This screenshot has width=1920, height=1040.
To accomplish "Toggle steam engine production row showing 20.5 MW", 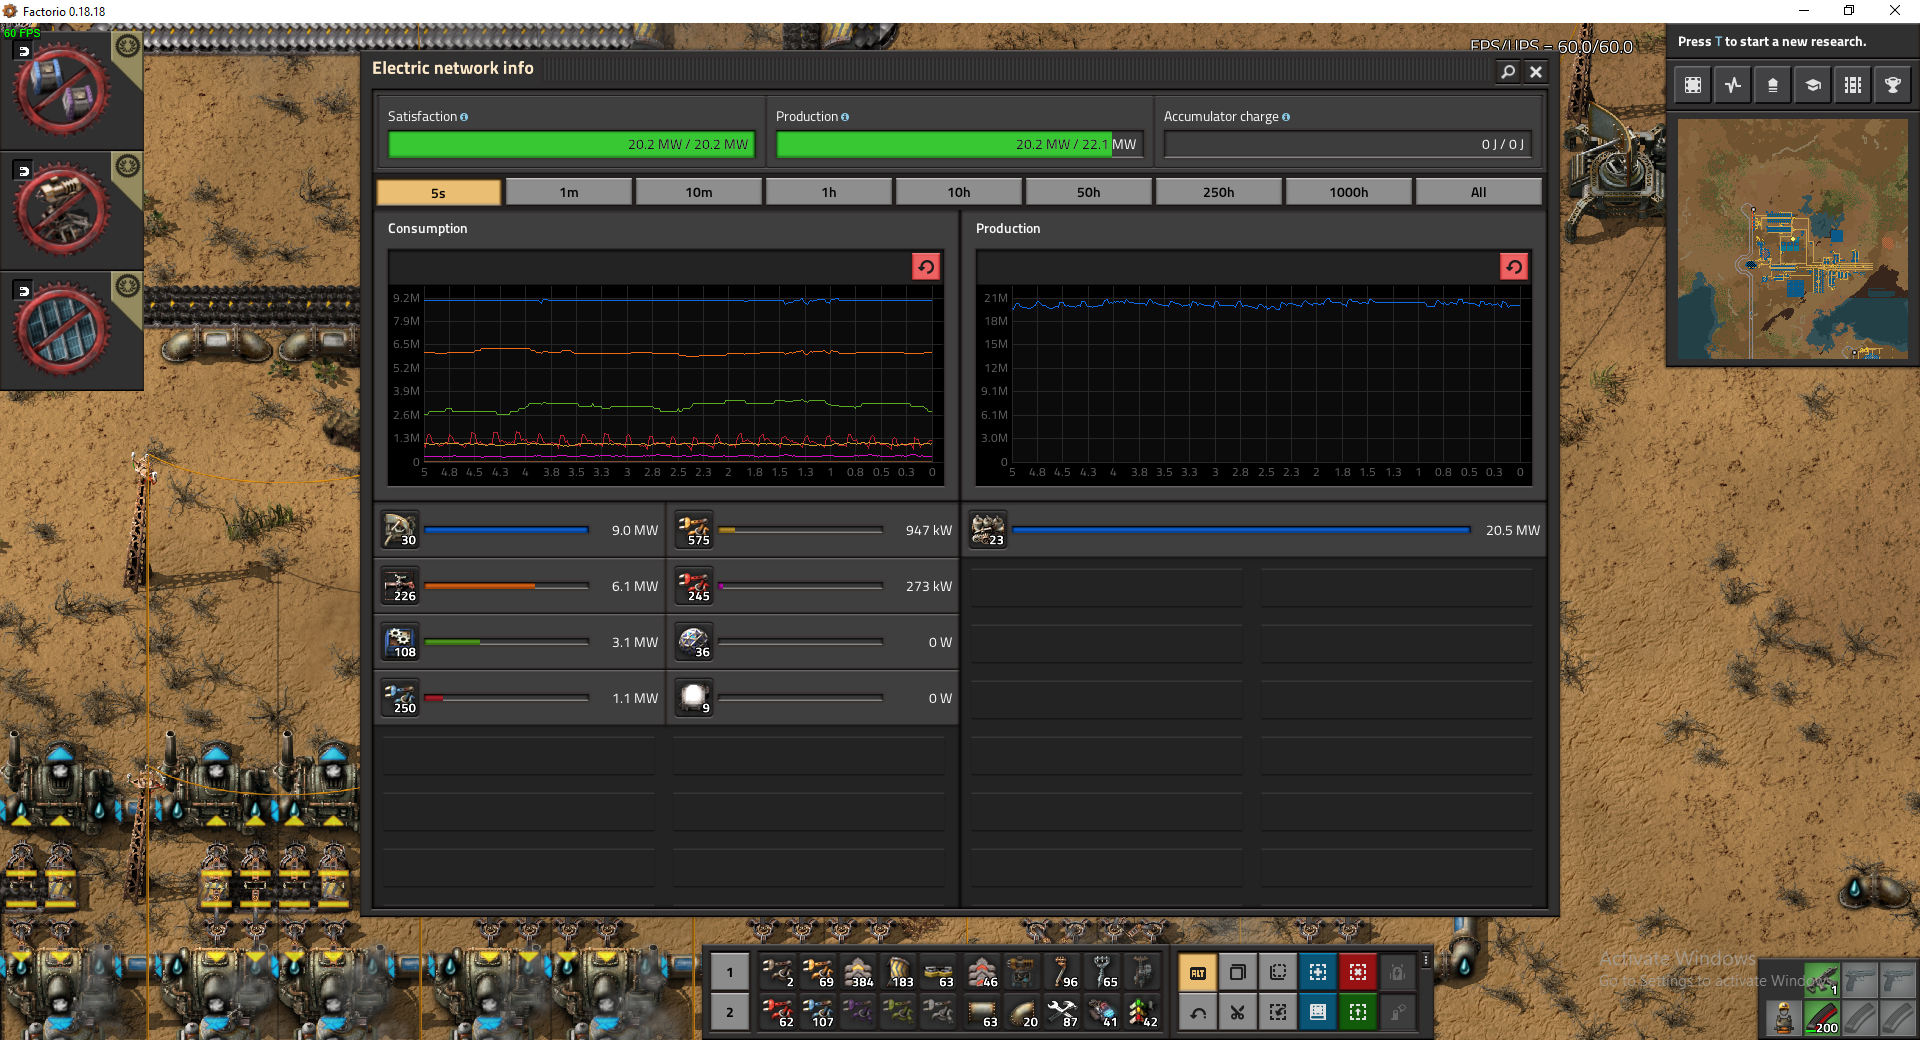I will point(1255,530).
